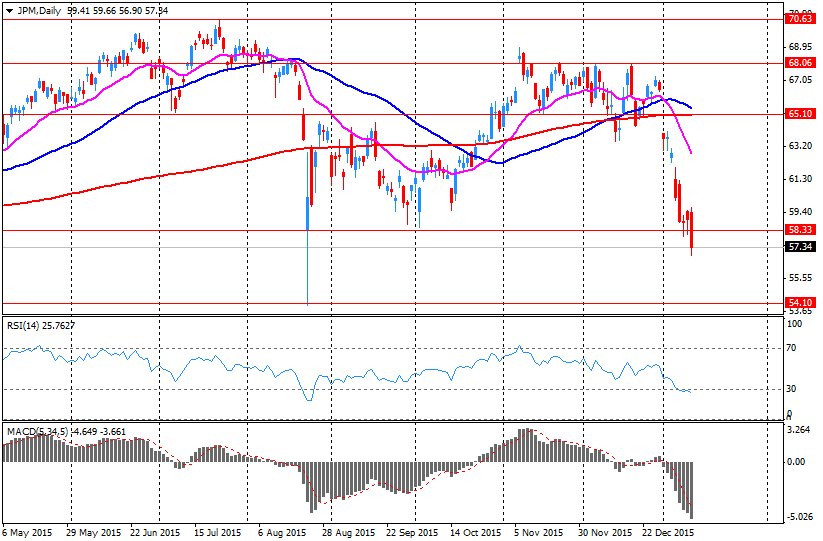Click the MACD 3.264 axis value
823x541 pixels.
point(798,430)
